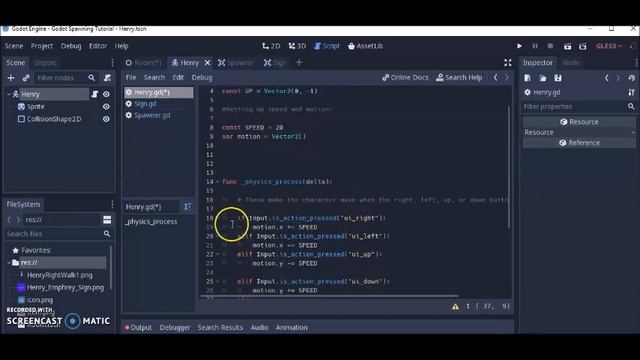Pause the running scene

tap(535, 46)
